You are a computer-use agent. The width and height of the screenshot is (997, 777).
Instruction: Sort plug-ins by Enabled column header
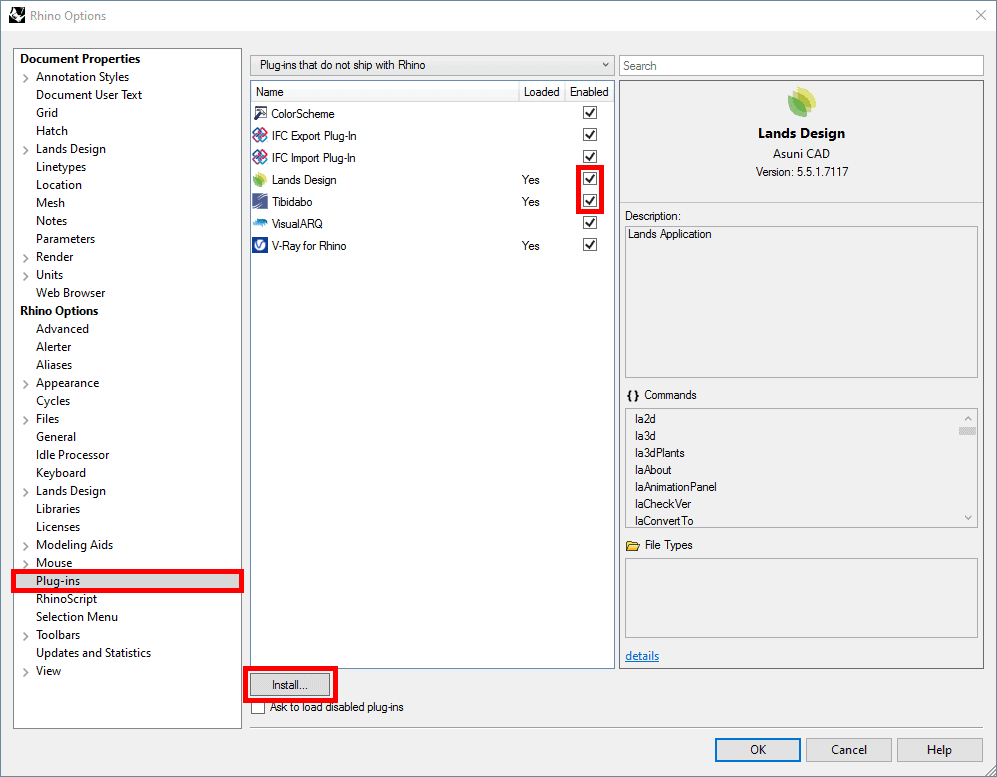(x=589, y=92)
